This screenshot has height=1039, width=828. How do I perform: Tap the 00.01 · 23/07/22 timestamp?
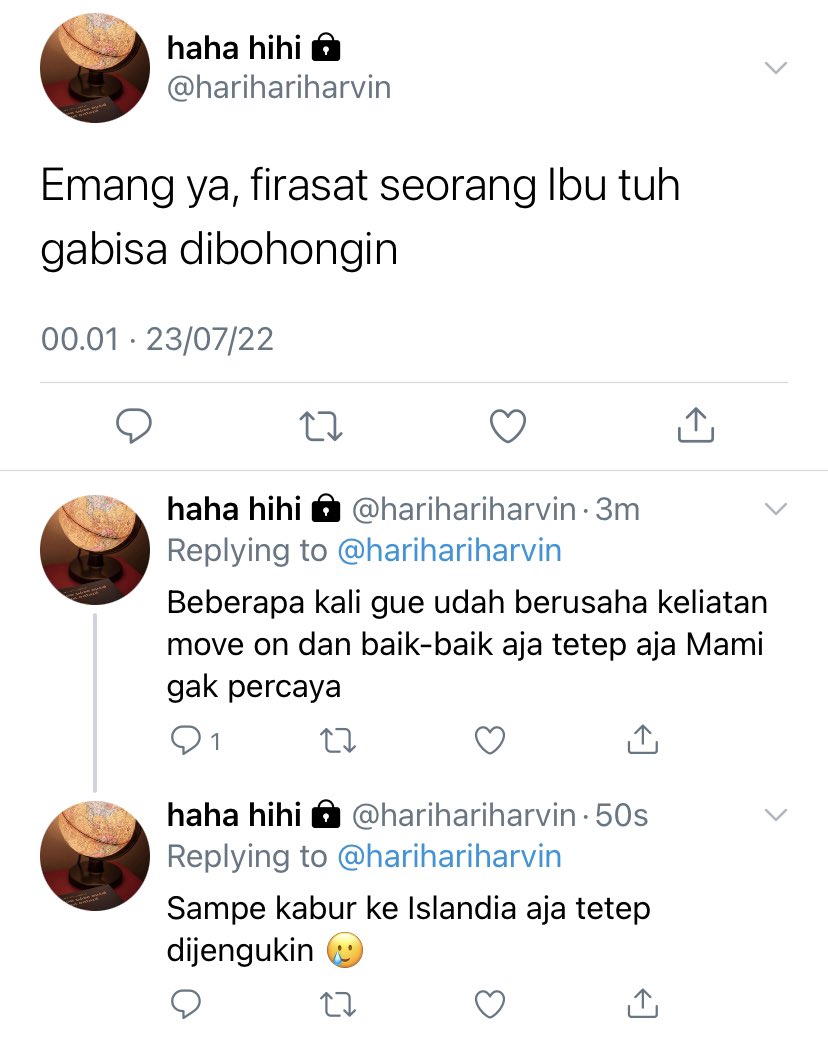pos(157,339)
